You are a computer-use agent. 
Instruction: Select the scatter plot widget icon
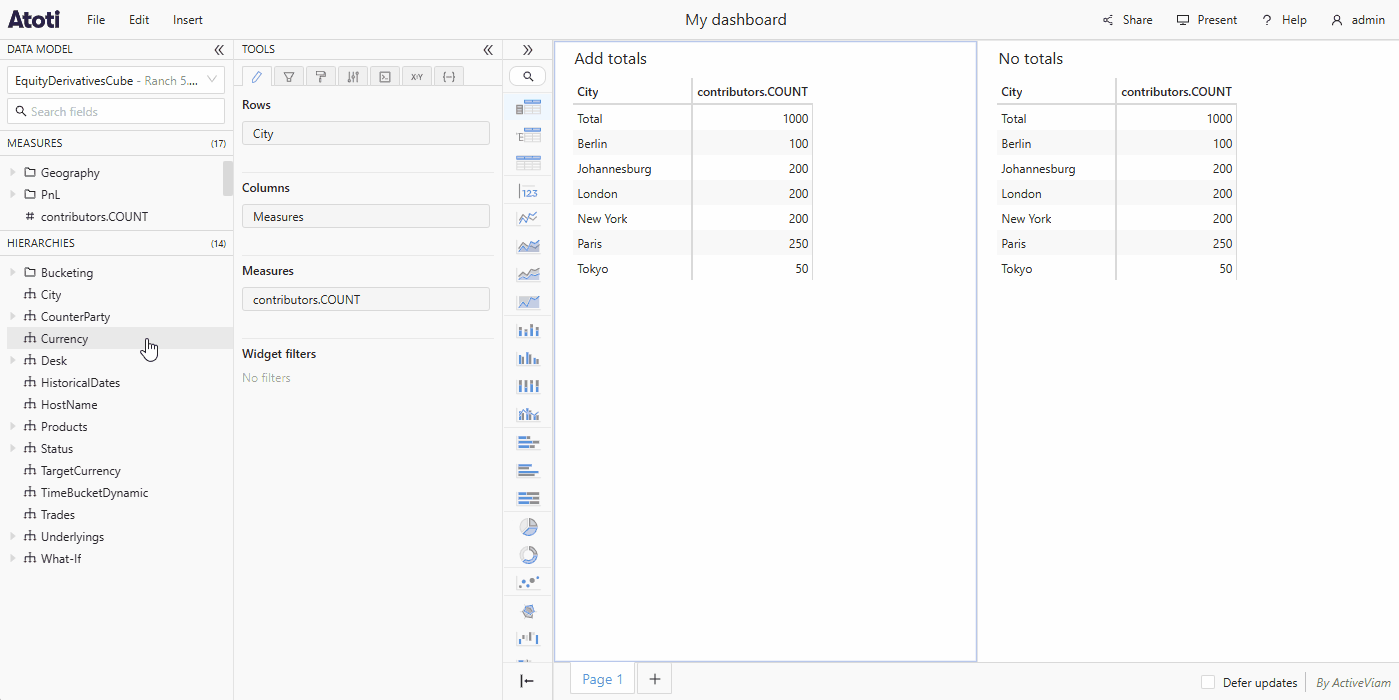[527, 581]
